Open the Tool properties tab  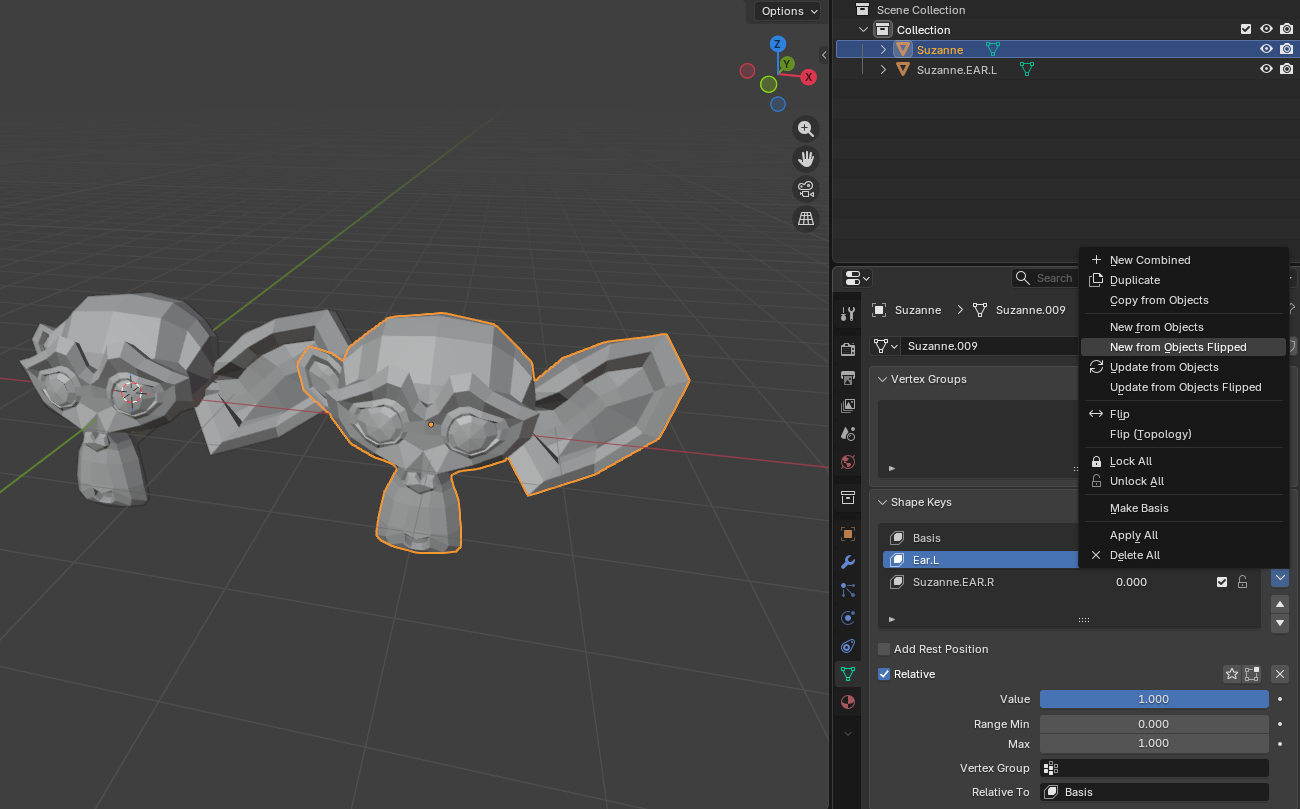coord(848,314)
